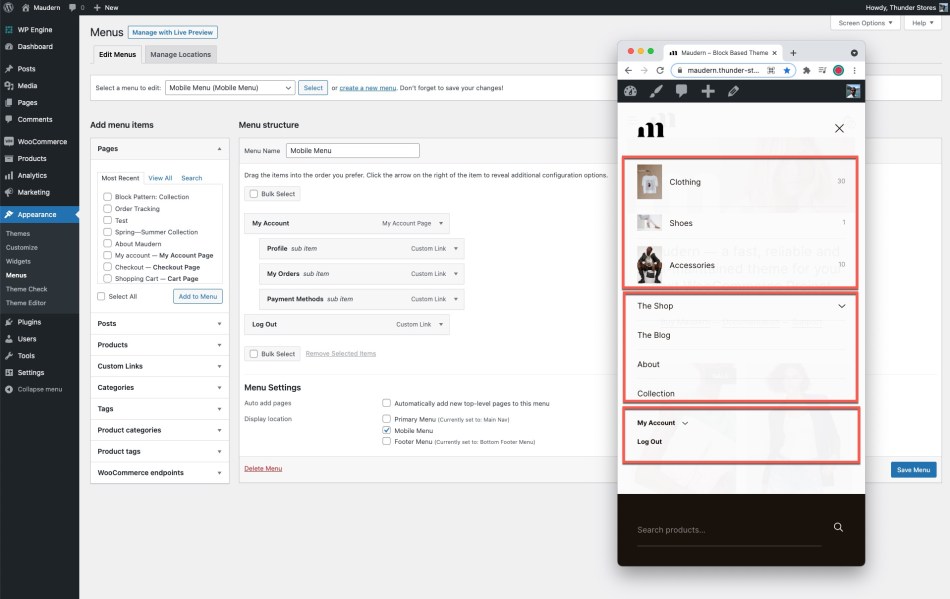Check About Maudern page checkbox
Image resolution: width=950 pixels, height=599 pixels.
point(107,243)
